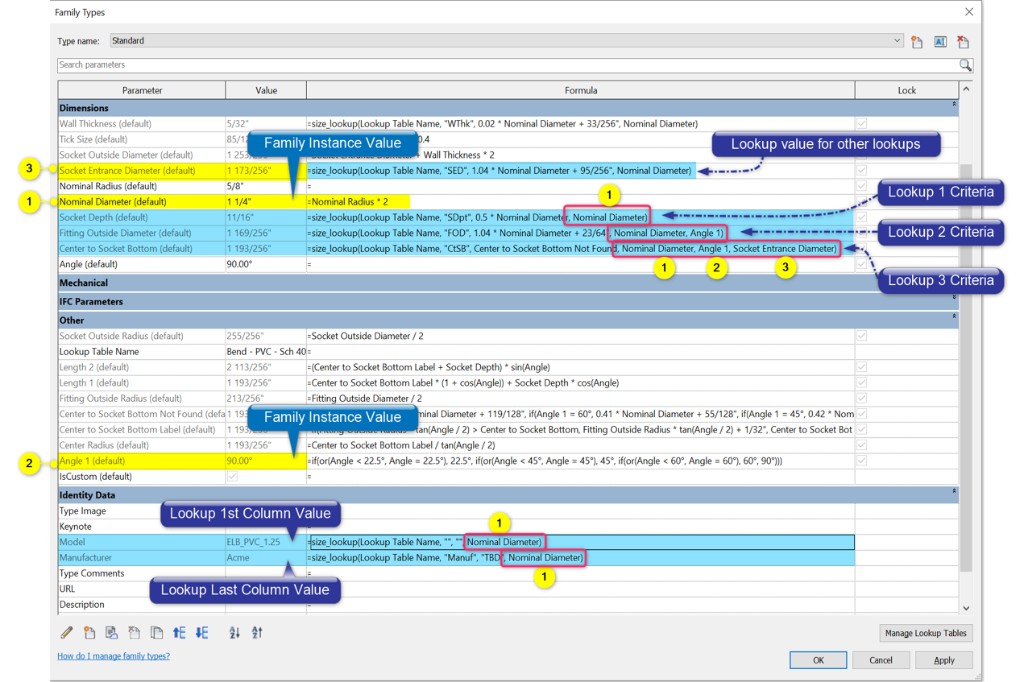Image resolution: width=1024 pixels, height=682 pixels.
Task: Toggle lock for Socket Depth row
Action: coord(861,218)
